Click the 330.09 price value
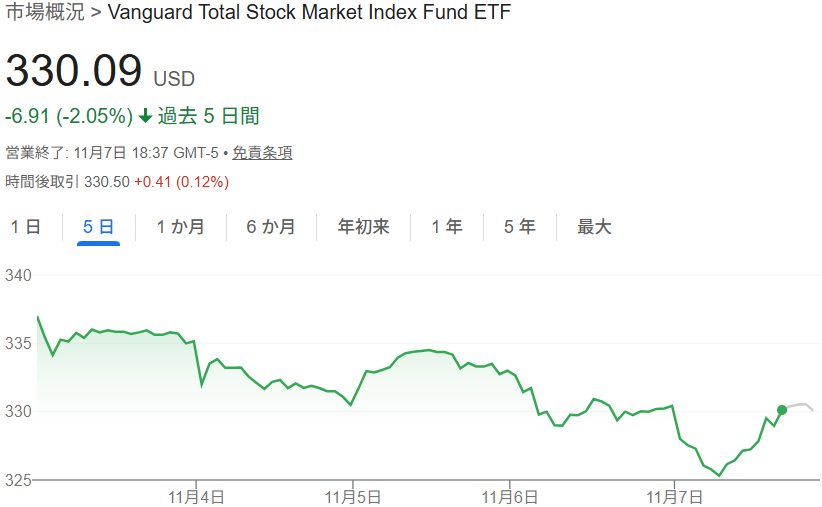This screenshot has width=822, height=507. point(74,72)
